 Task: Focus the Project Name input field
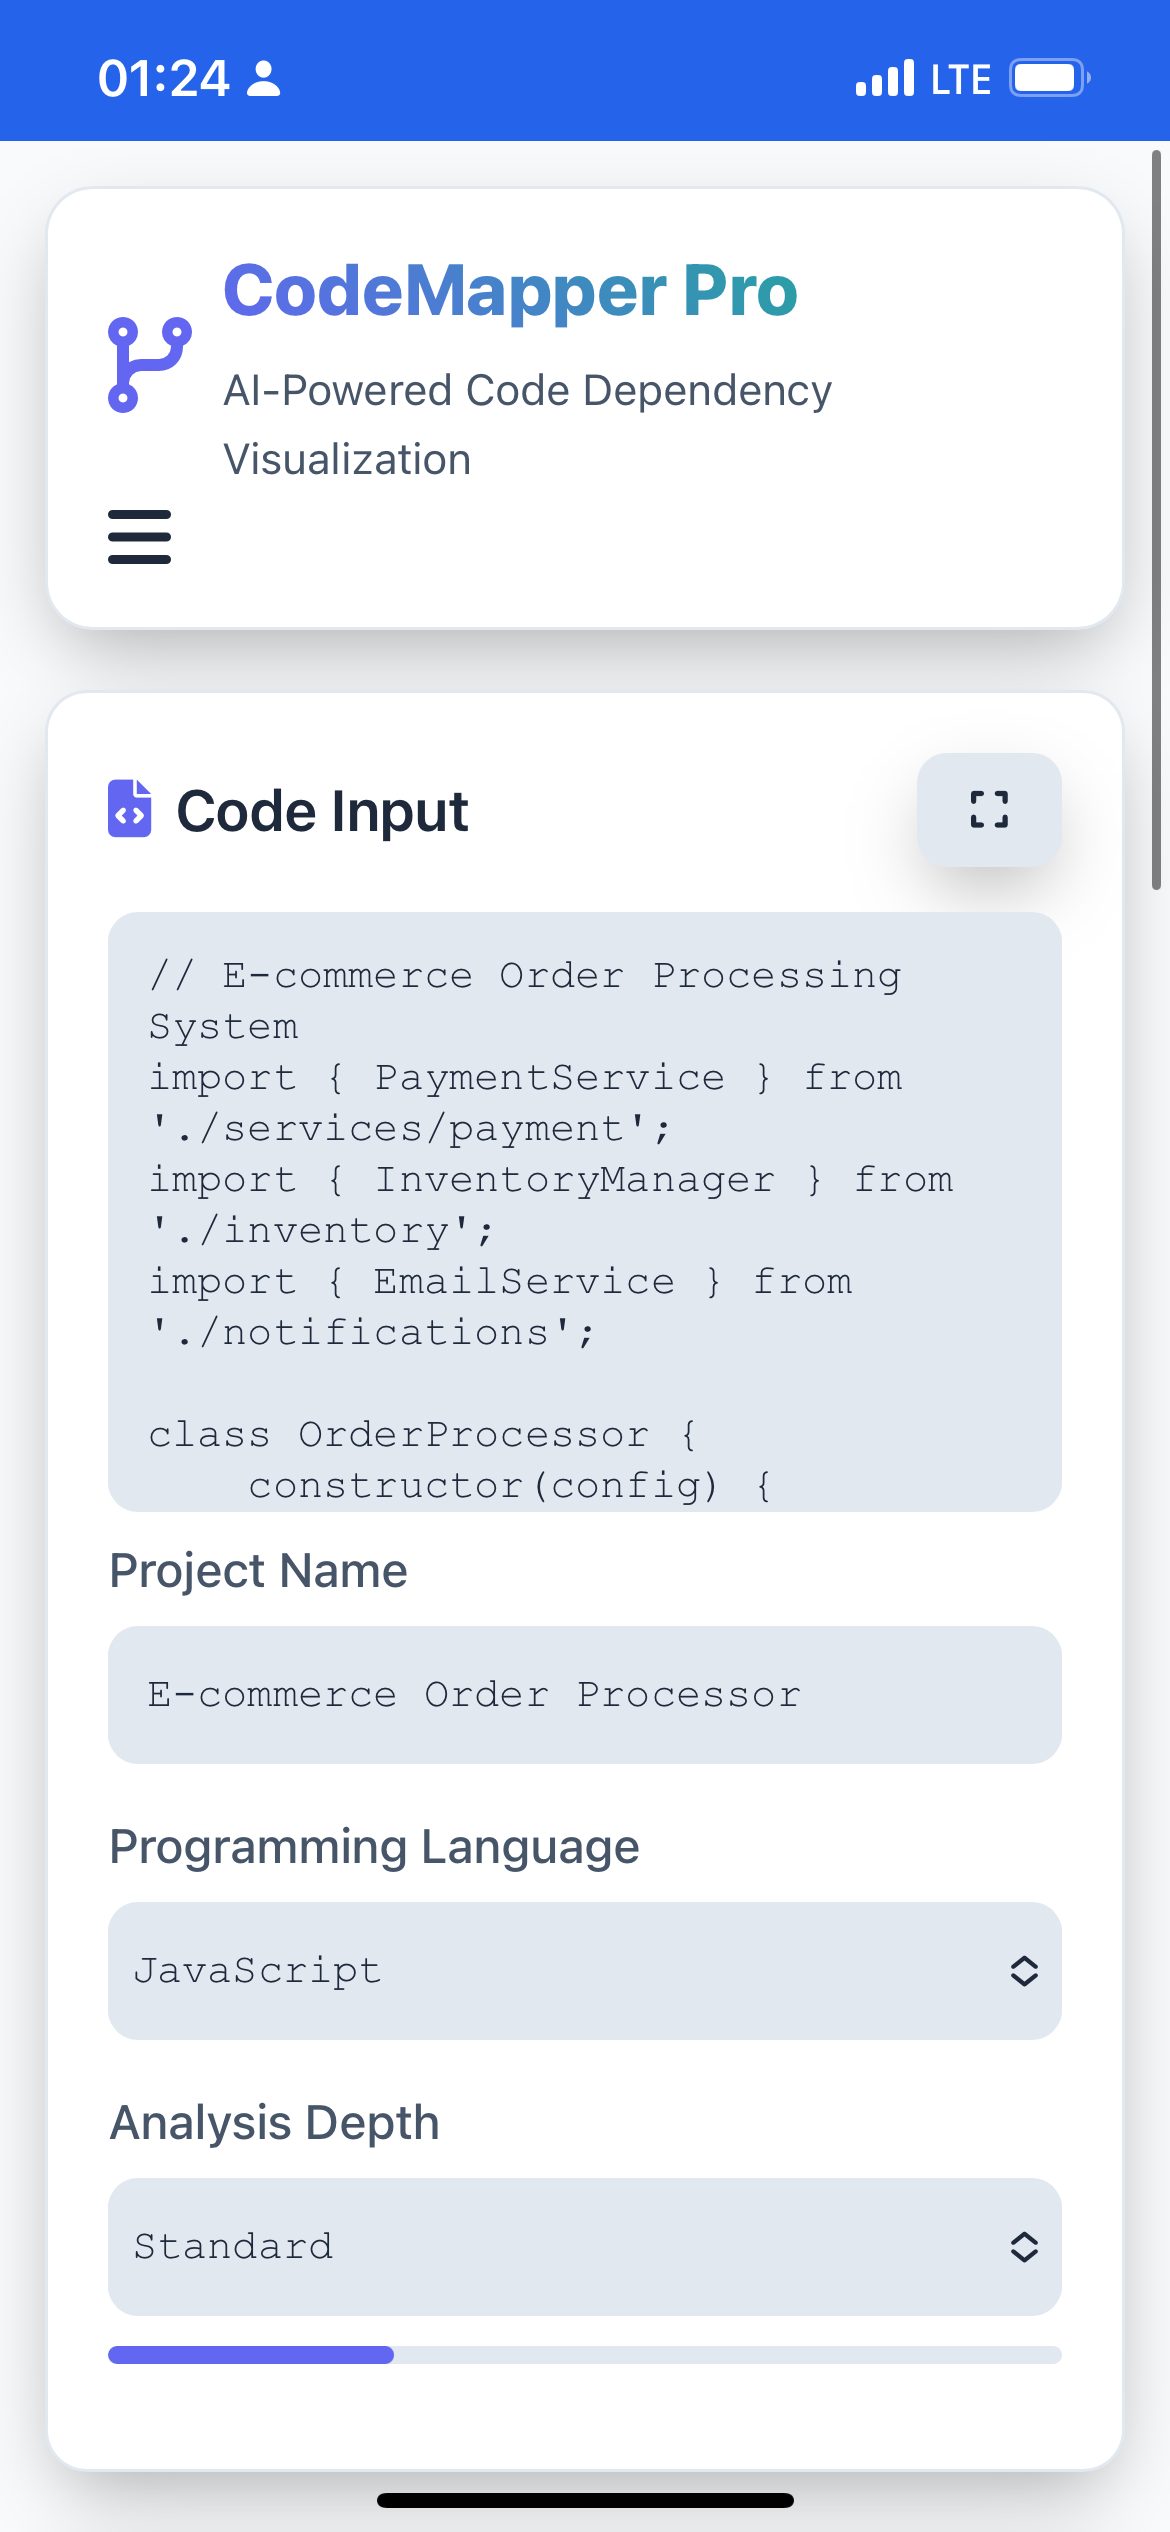584,1694
